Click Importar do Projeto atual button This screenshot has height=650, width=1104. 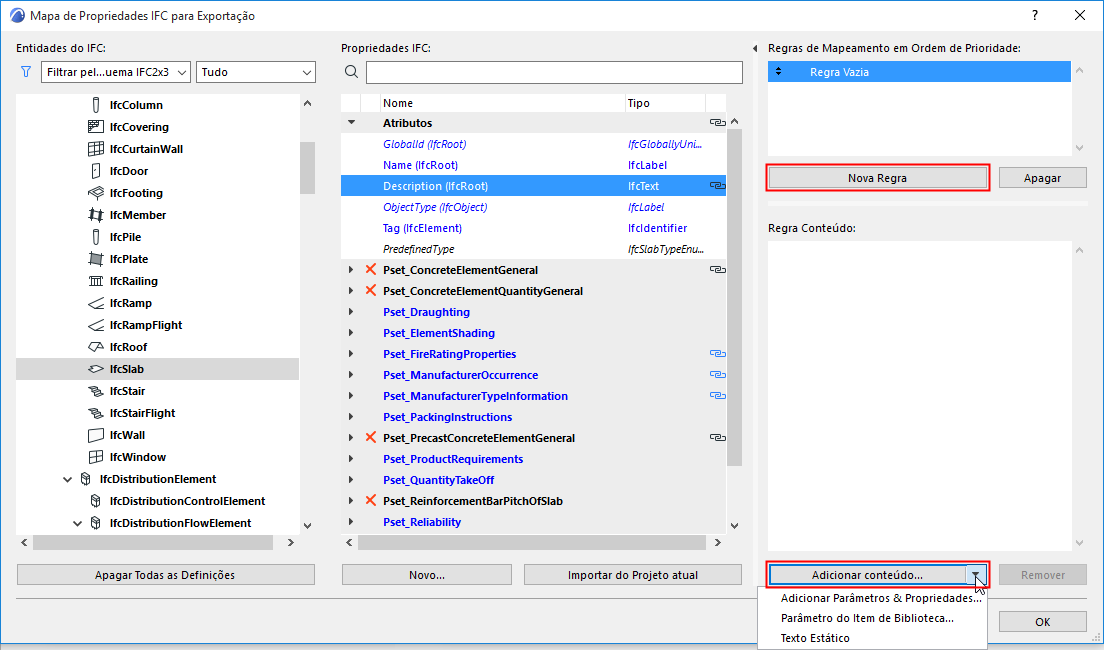tap(633, 575)
